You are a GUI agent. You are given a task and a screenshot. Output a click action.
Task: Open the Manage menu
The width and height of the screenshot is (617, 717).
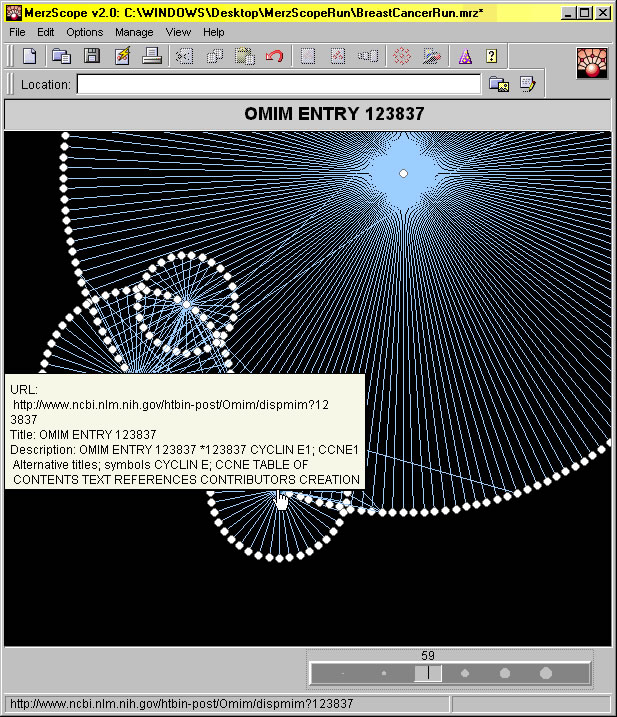(x=134, y=32)
